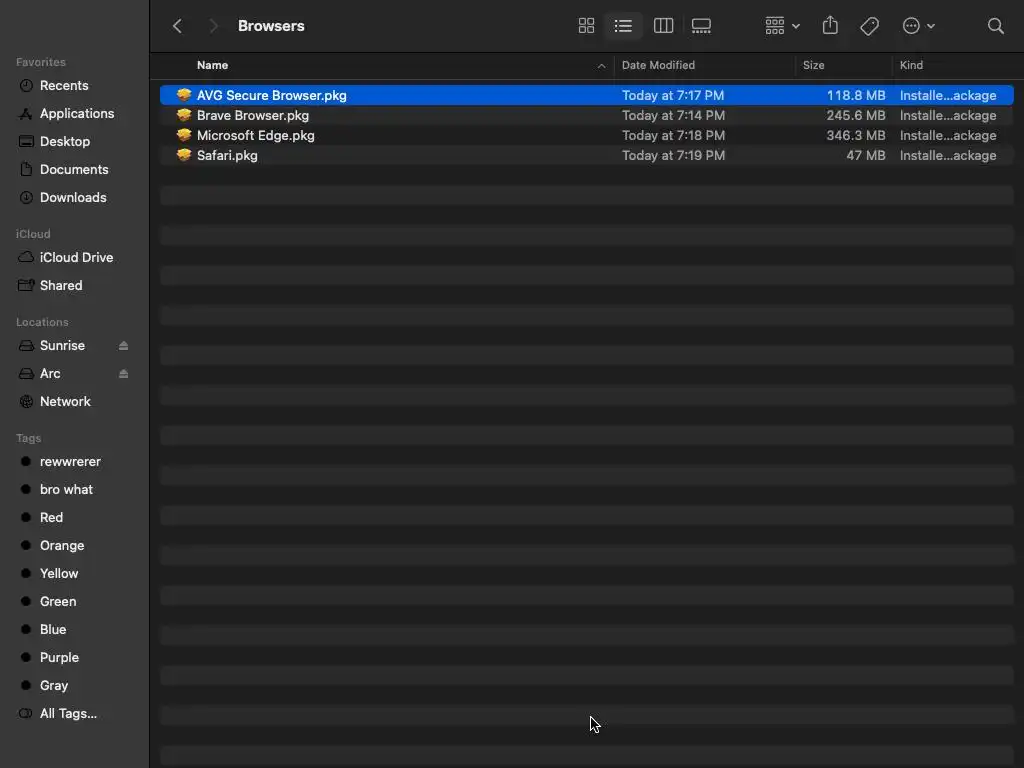The image size is (1024, 768).
Task: Click the package icon of Brave Browser.pkg
Action: point(184,115)
